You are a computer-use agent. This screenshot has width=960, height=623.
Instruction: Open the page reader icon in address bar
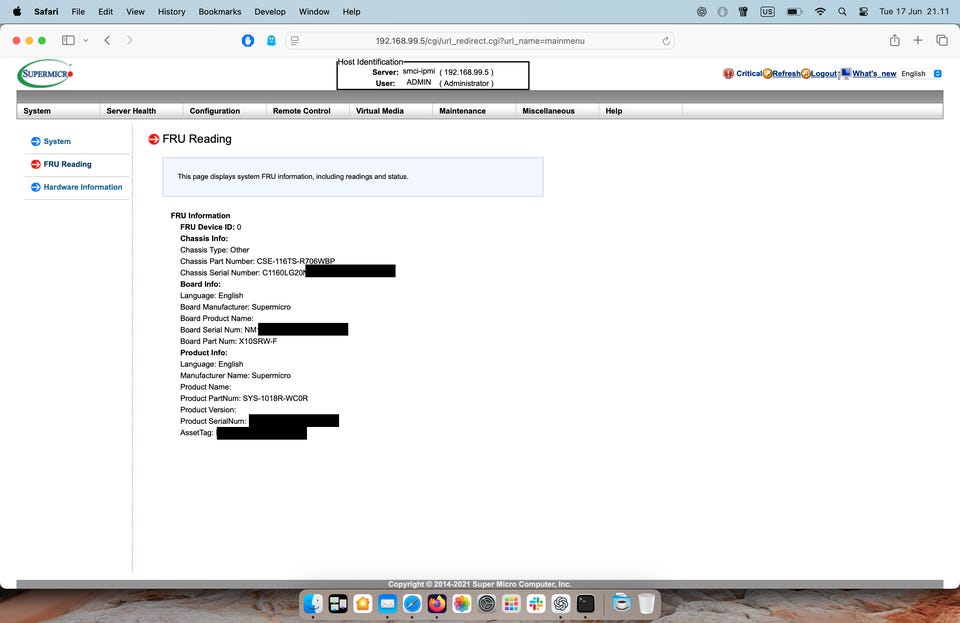click(294, 40)
